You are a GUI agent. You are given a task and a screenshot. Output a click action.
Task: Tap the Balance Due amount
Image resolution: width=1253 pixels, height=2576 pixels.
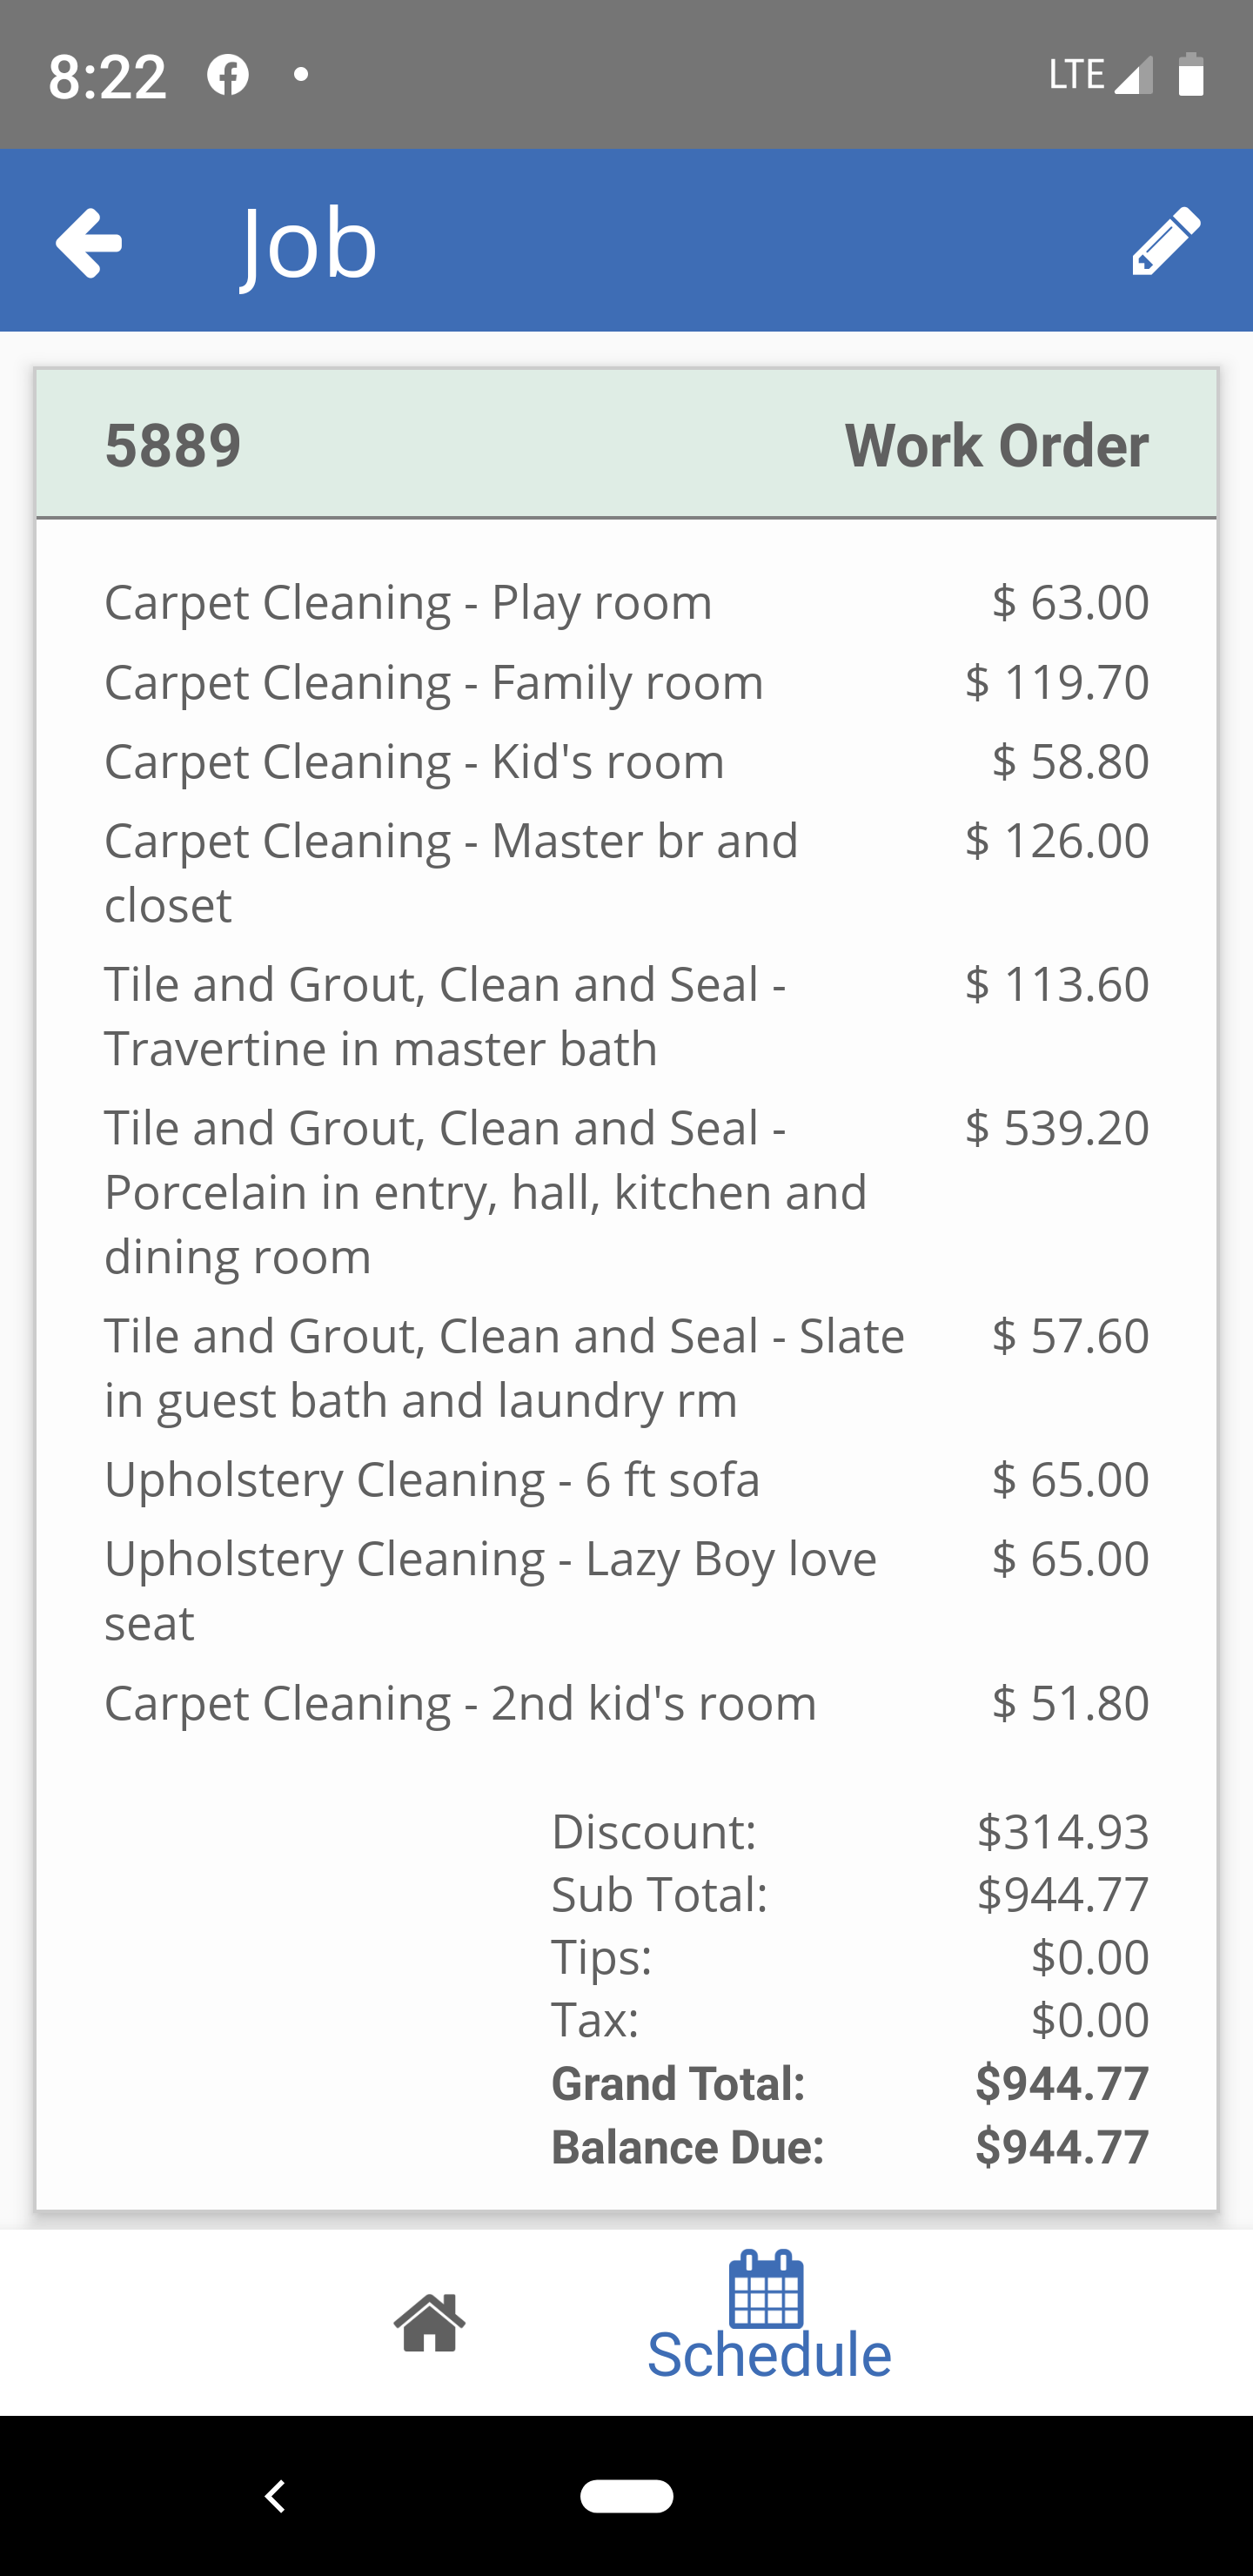pyautogui.click(x=1061, y=2148)
